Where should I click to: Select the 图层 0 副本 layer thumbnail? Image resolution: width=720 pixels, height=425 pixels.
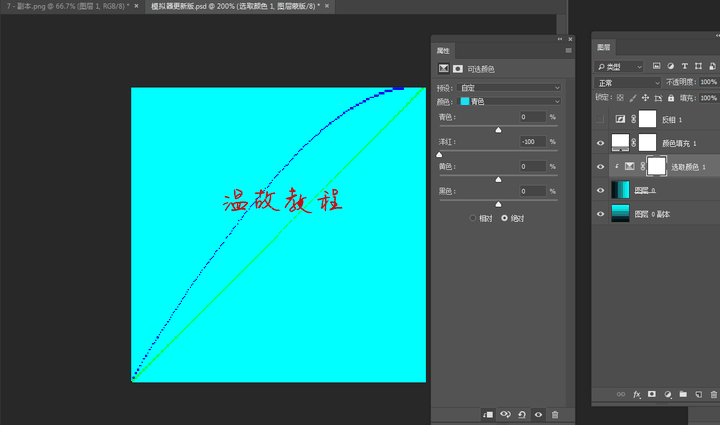pyautogui.click(x=620, y=214)
